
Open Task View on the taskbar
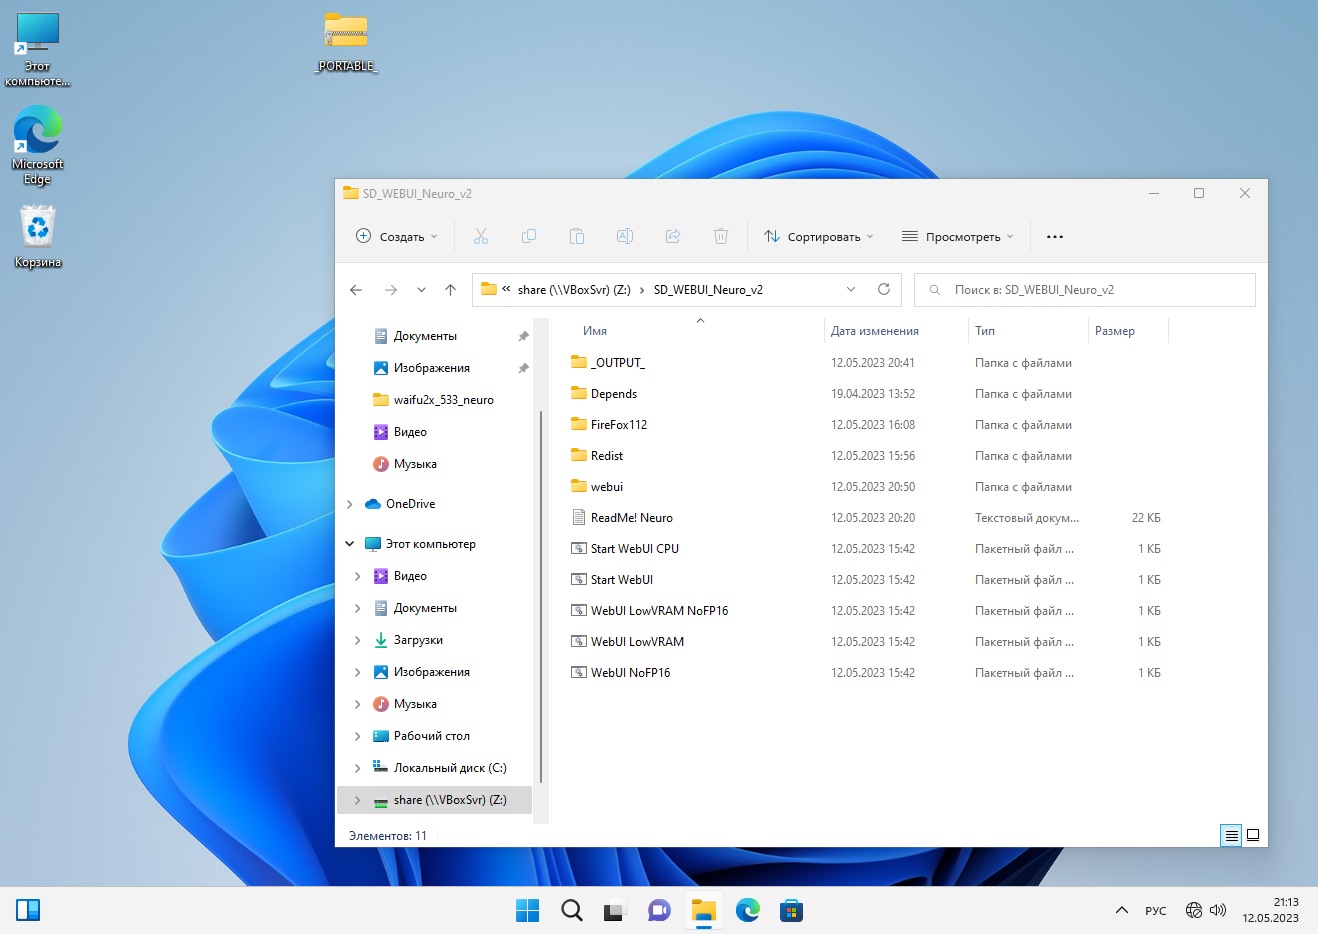tap(614, 911)
